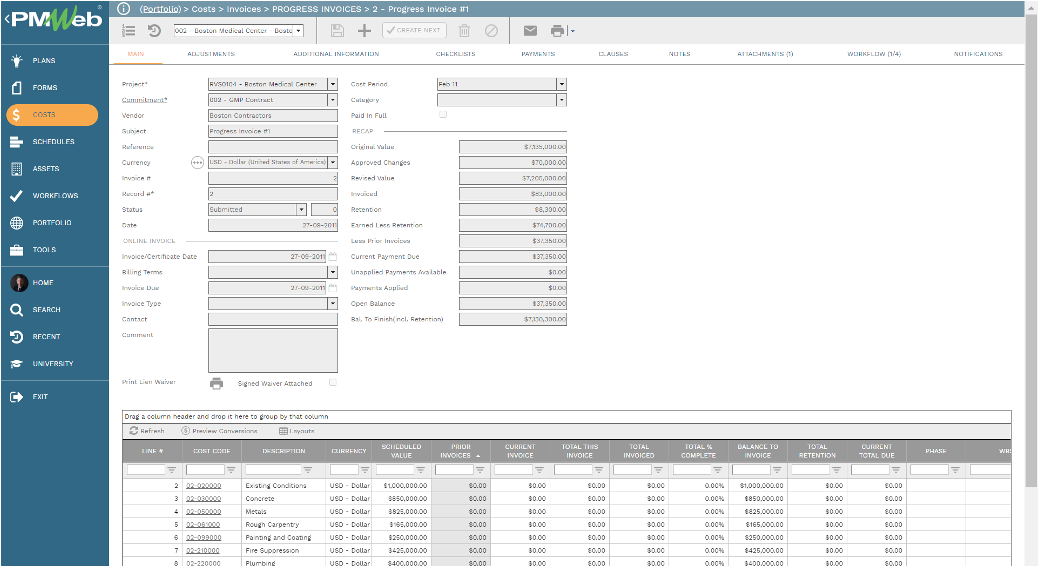
Task: Expand the record selector dropdown in toolbar
Action: click(299, 30)
